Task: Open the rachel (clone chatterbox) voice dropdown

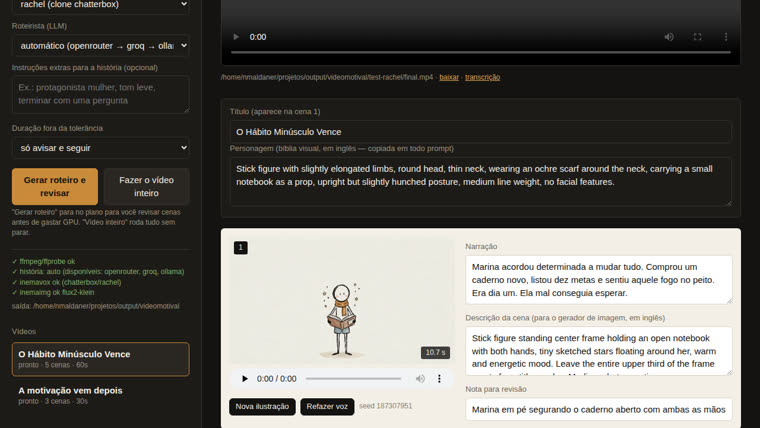Action: [x=100, y=5]
